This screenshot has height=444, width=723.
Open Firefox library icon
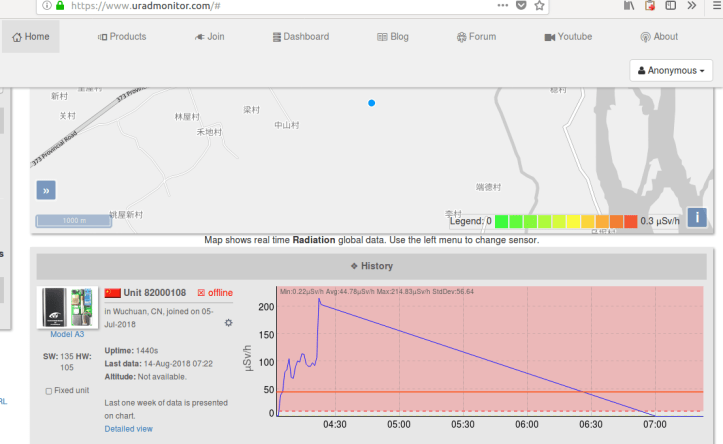pyautogui.click(x=628, y=5)
